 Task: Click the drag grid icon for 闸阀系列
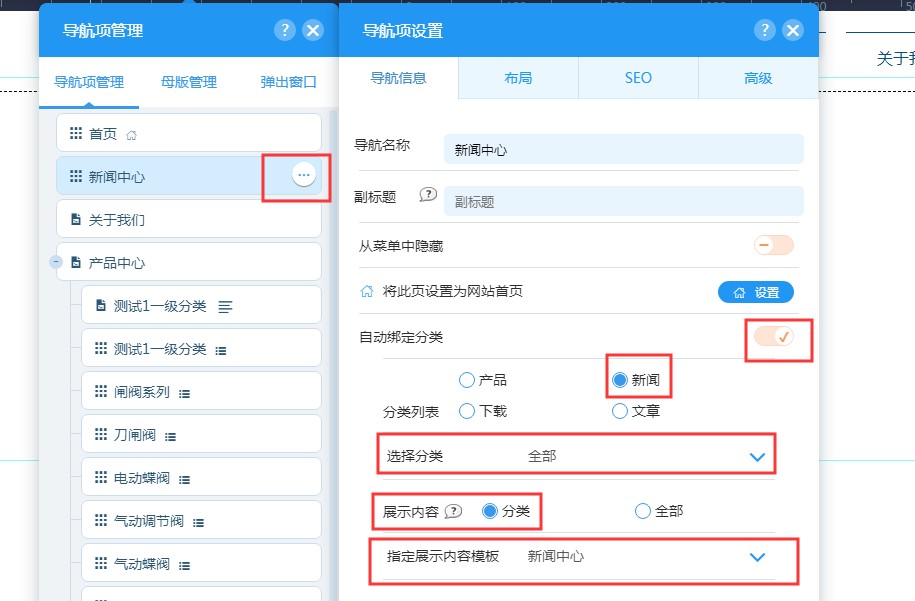coord(101,392)
